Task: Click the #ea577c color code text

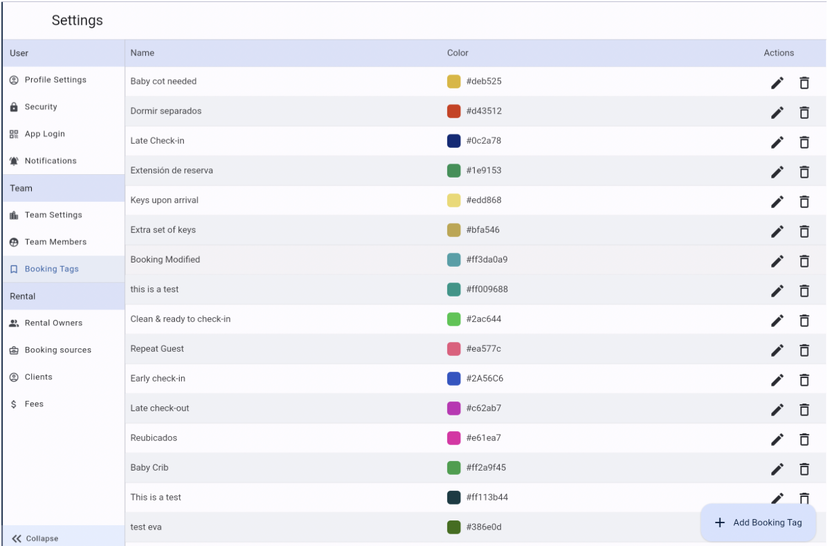Action: [483, 349]
